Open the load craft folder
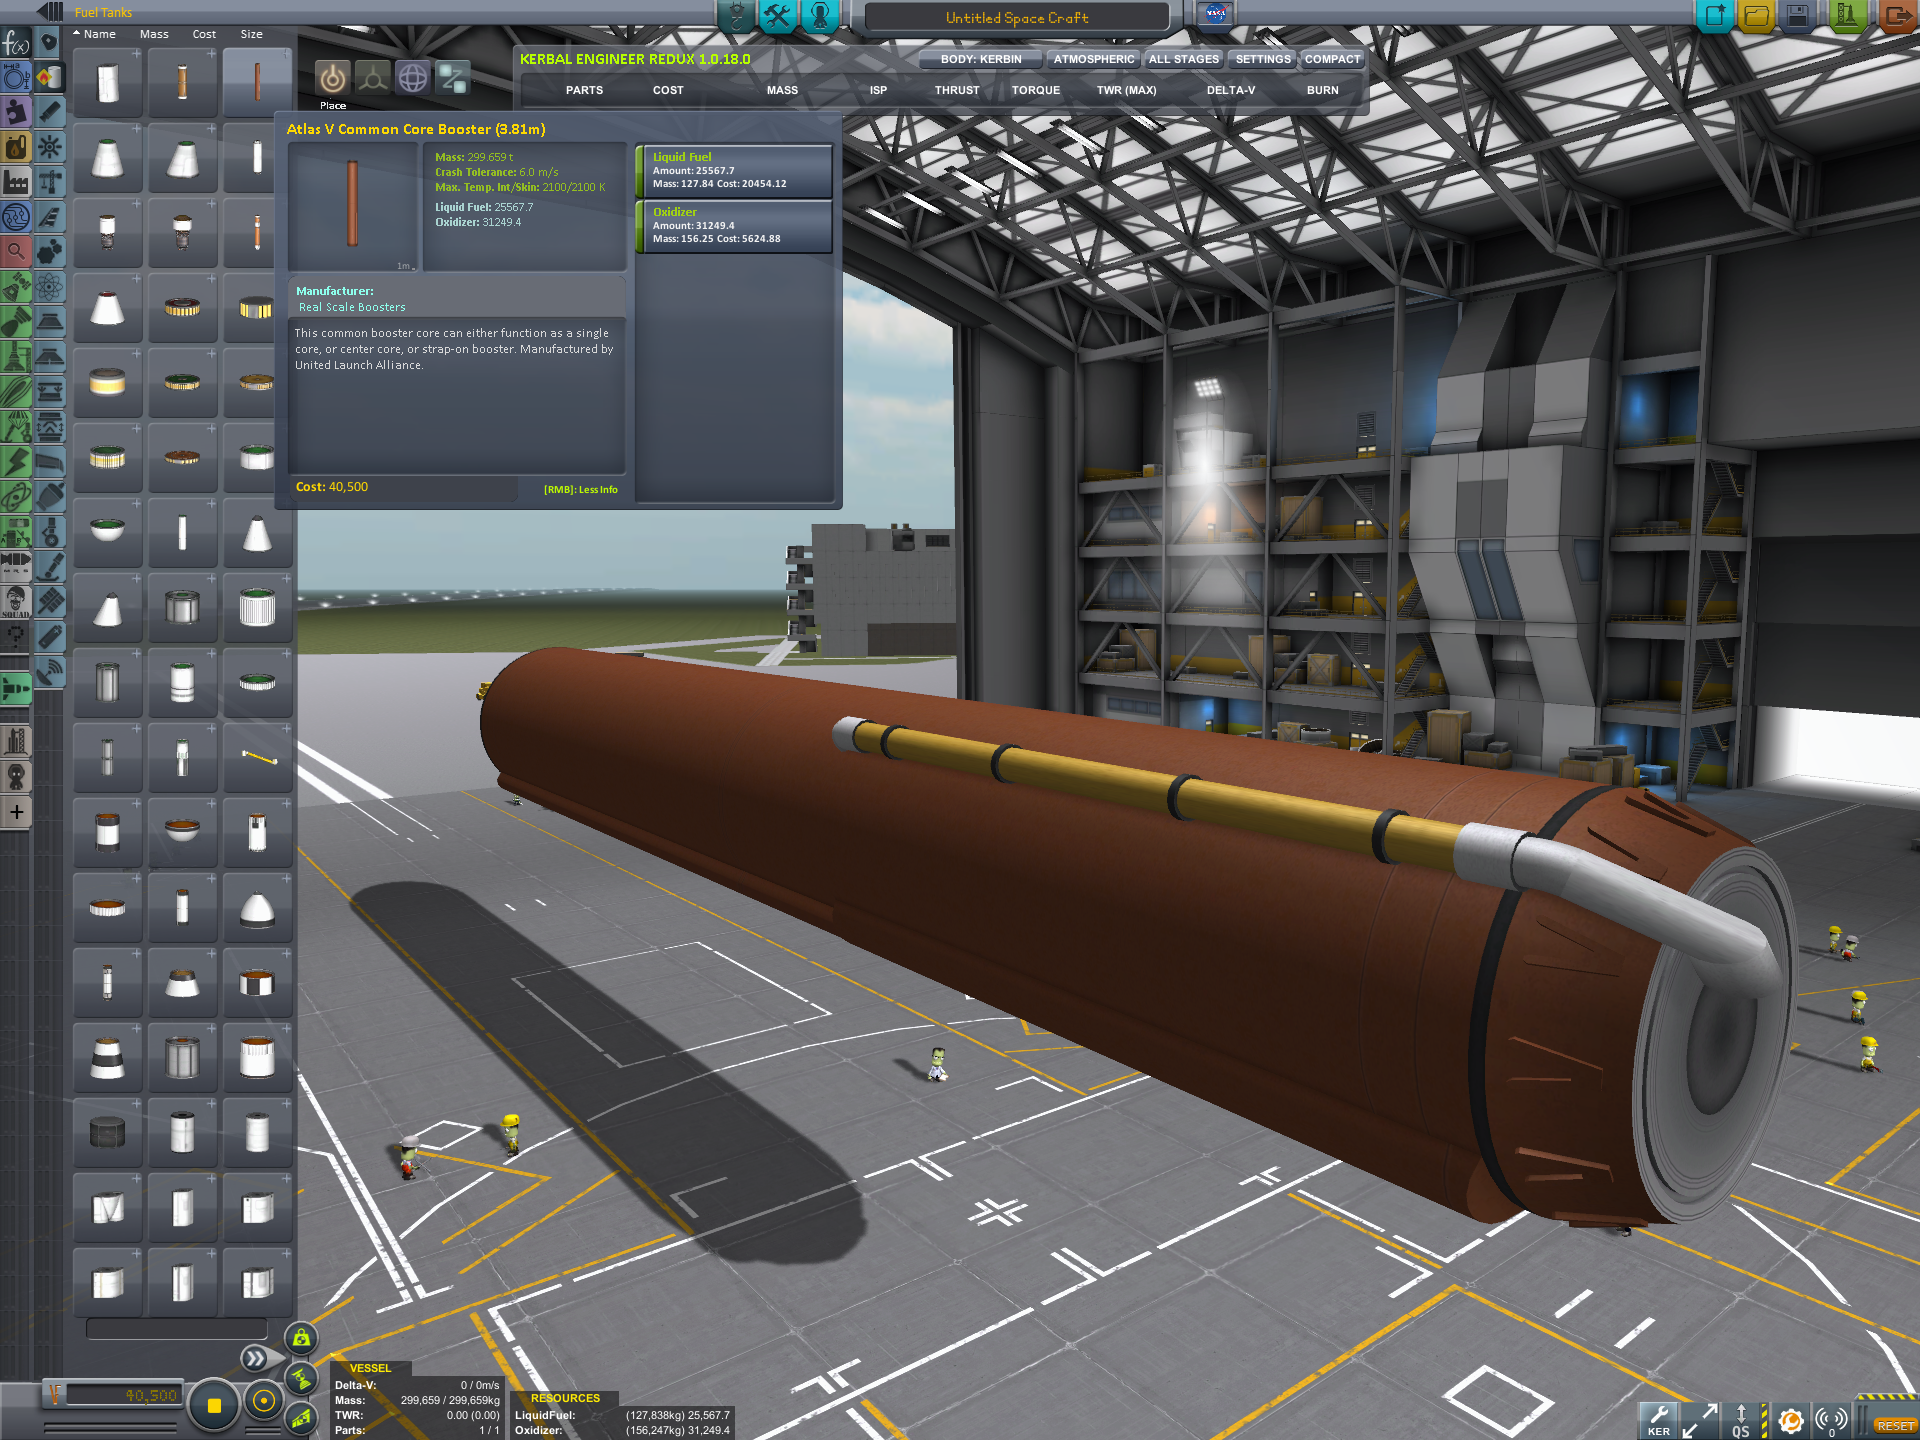This screenshot has width=1920, height=1440. click(1756, 15)
